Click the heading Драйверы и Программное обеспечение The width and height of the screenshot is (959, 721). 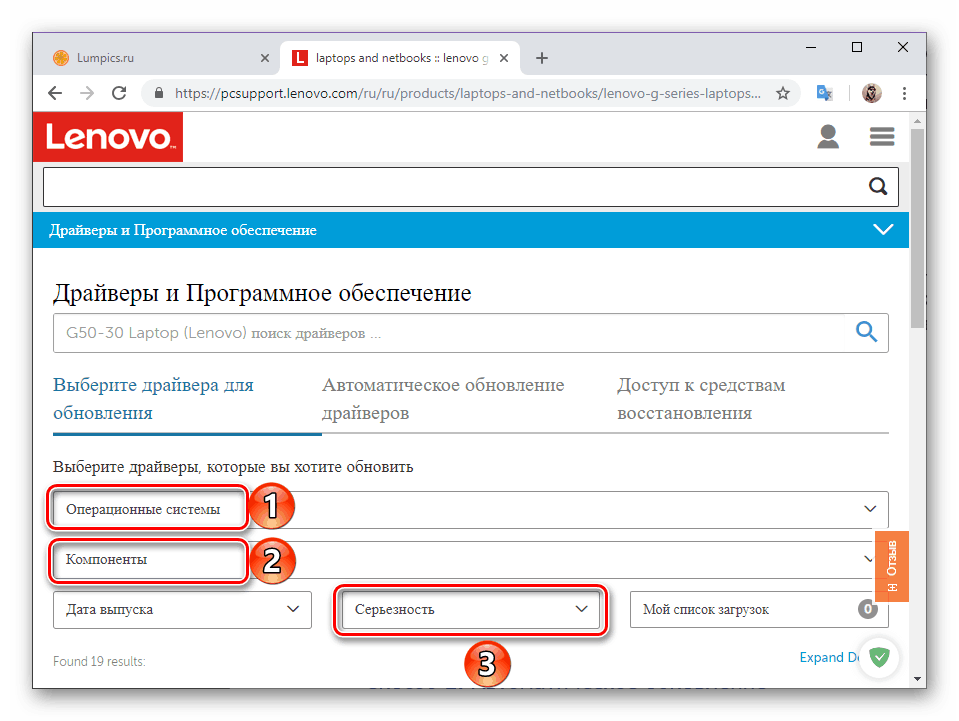262,293
